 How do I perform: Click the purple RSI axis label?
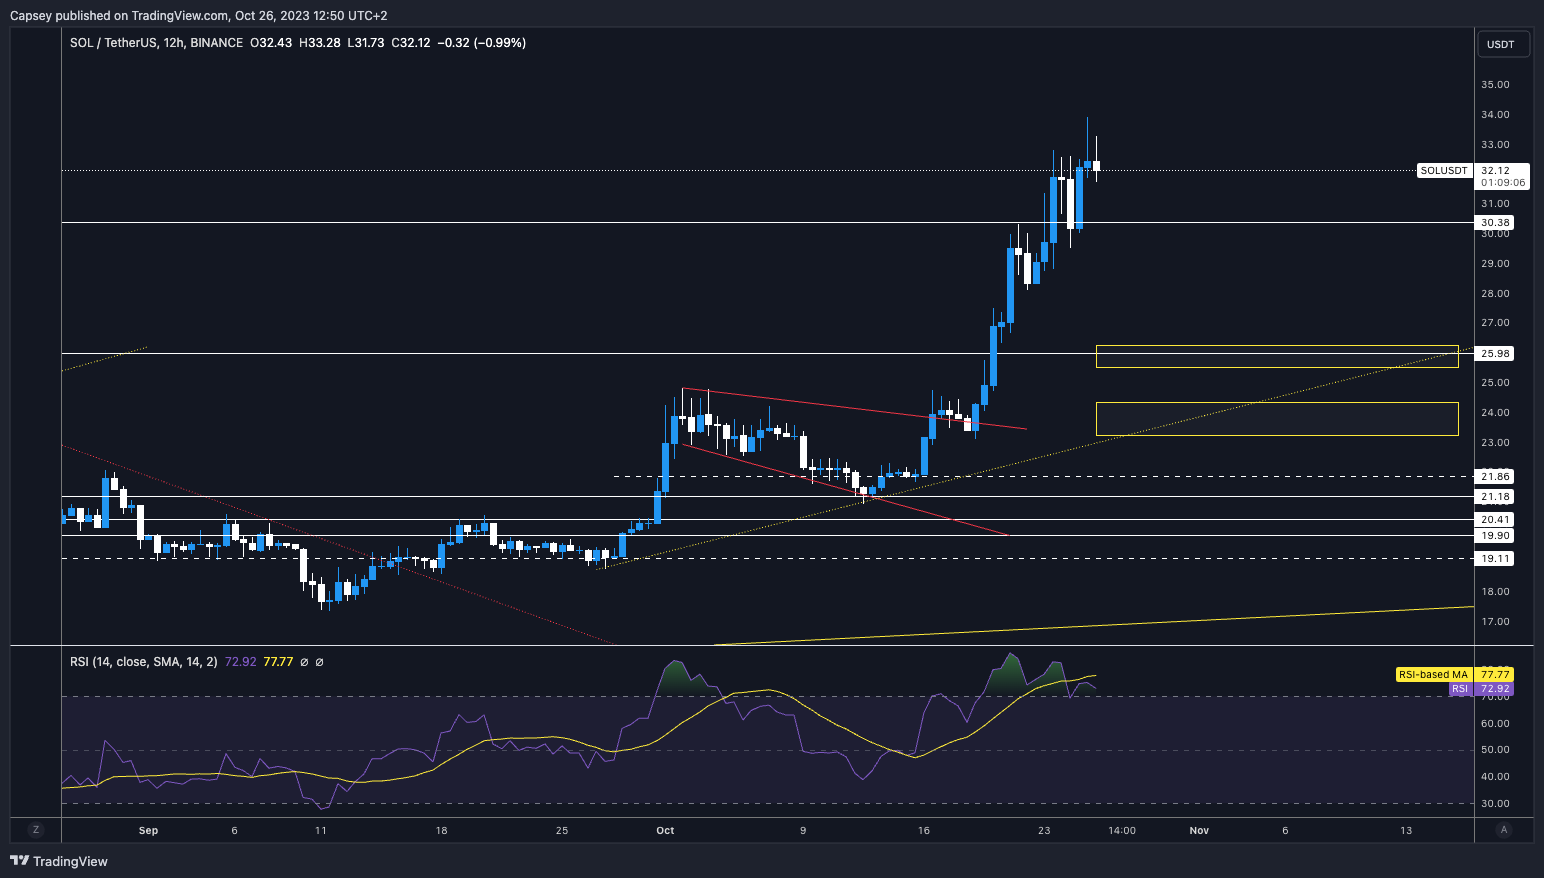pos(1460,689)
